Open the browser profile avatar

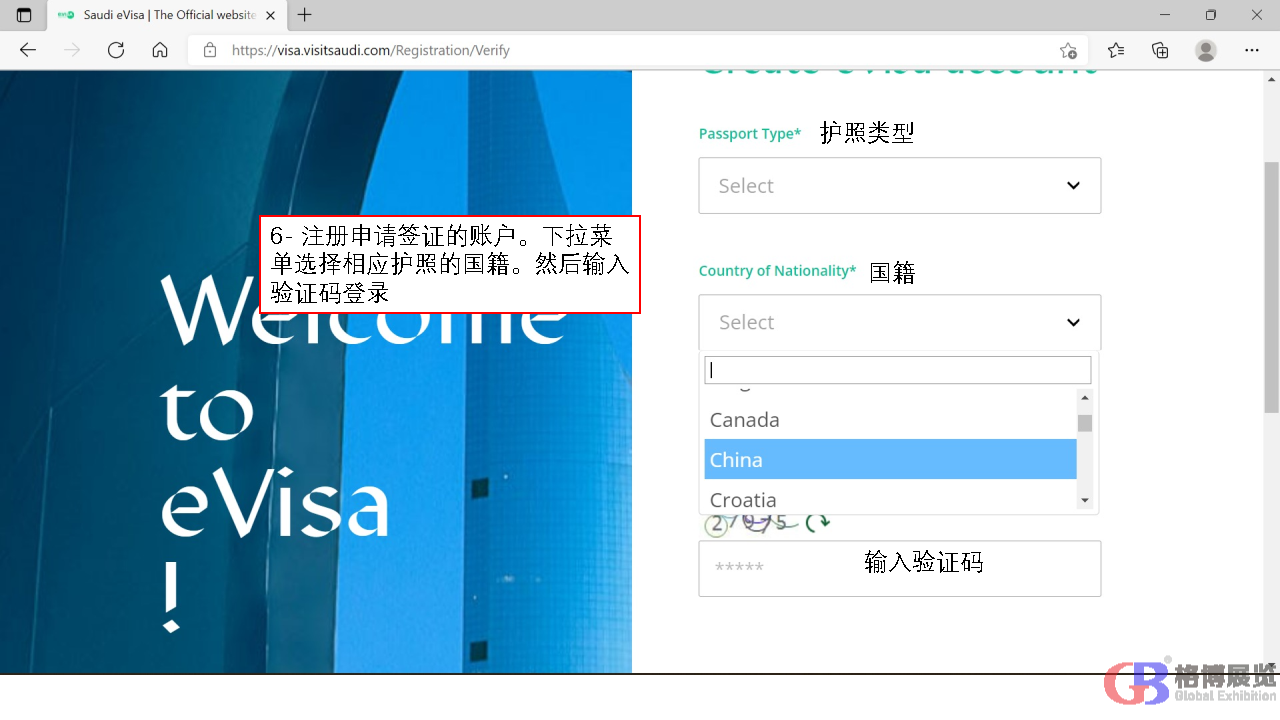pyautogui.click(x=1206, y=50)
